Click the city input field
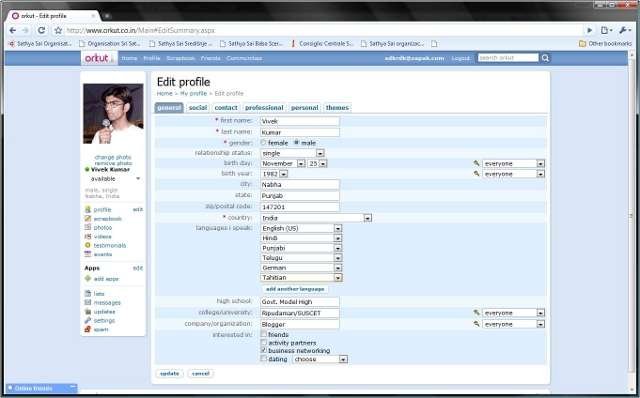The height and width of the screenshot is (398, 640). click(x=300, y=185)
